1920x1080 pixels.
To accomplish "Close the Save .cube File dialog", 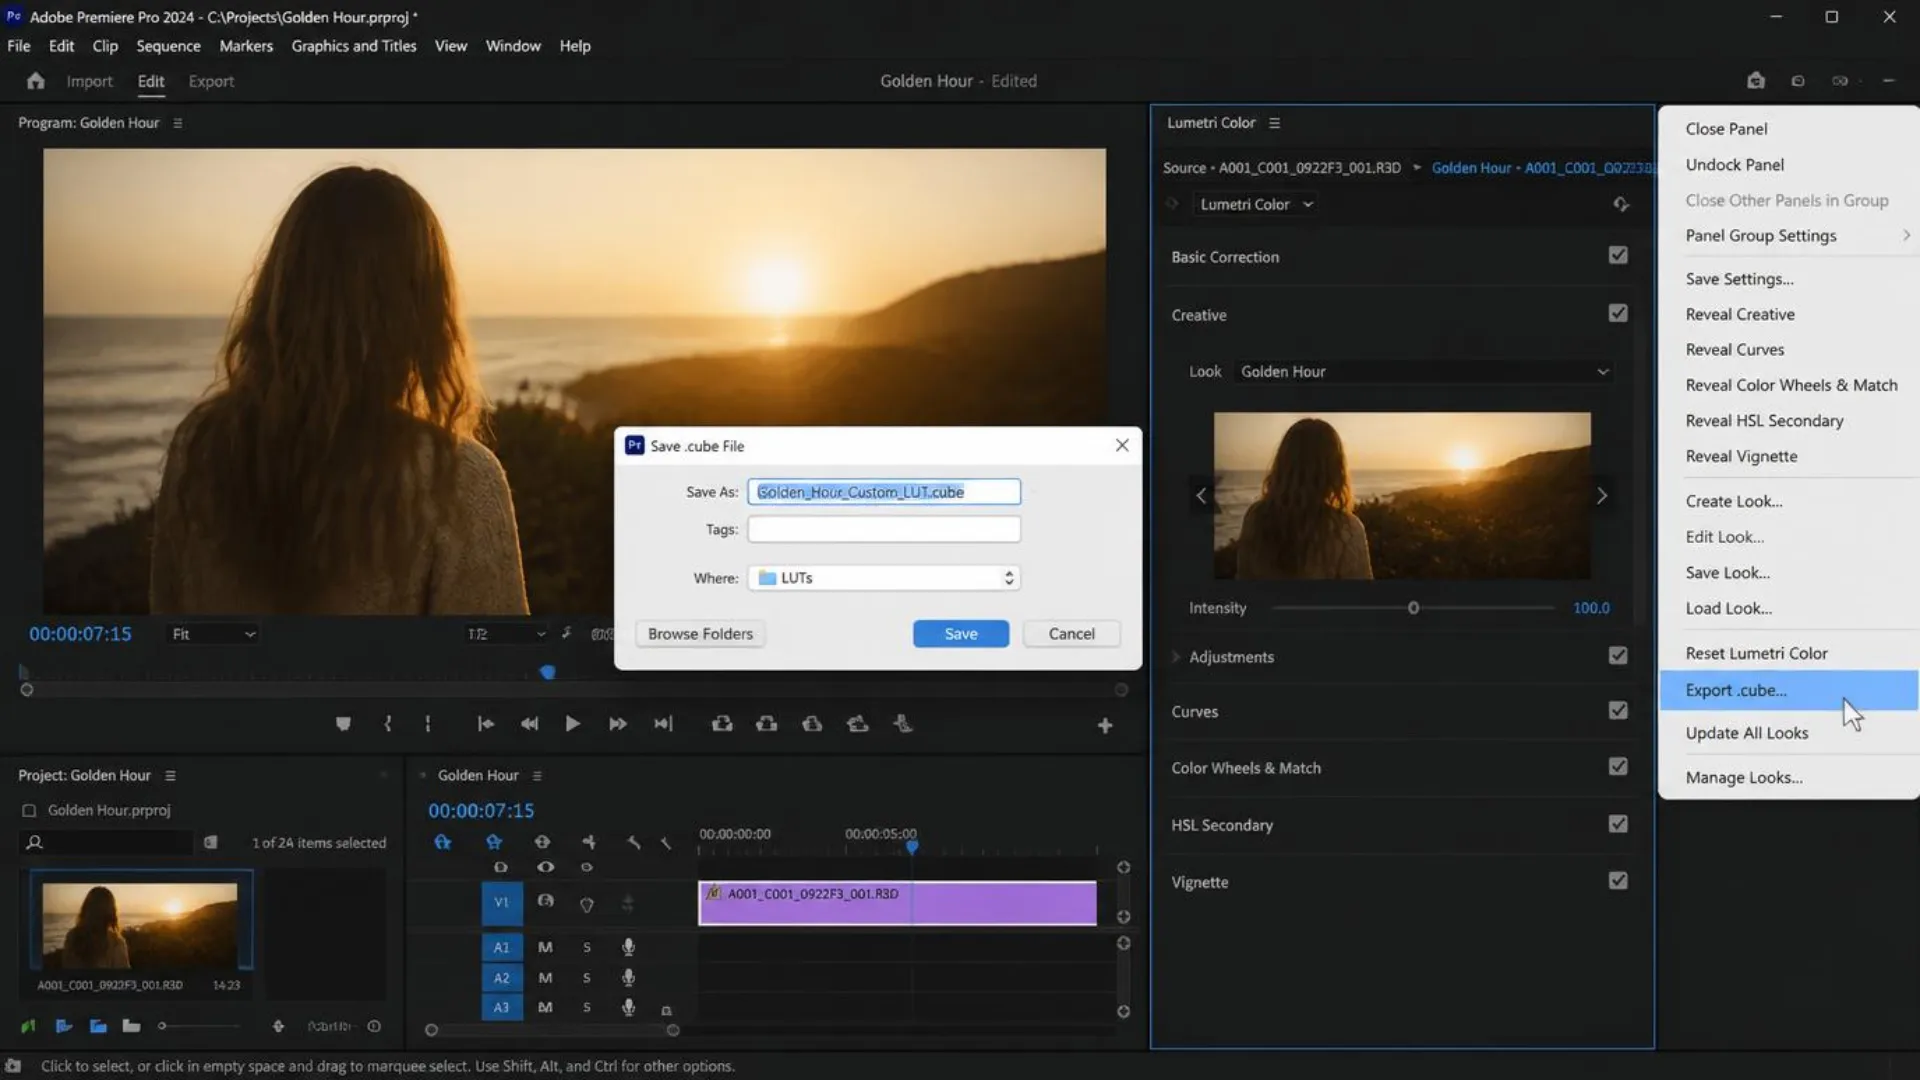I will point(1122,445).
